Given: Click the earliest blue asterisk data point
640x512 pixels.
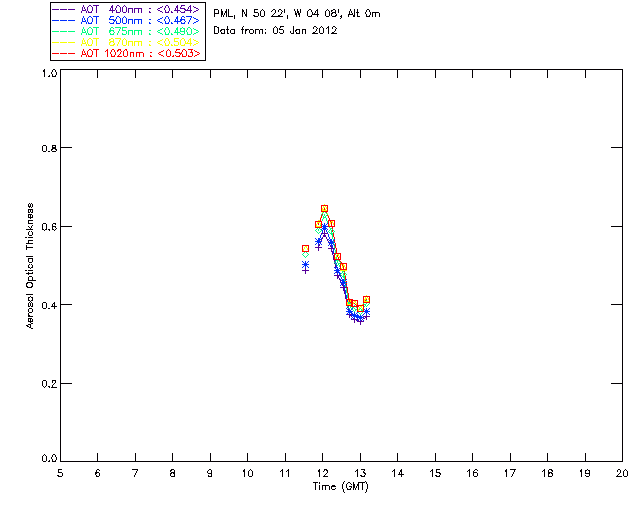Looking at the screenshot, I should (x=305, y=265).
